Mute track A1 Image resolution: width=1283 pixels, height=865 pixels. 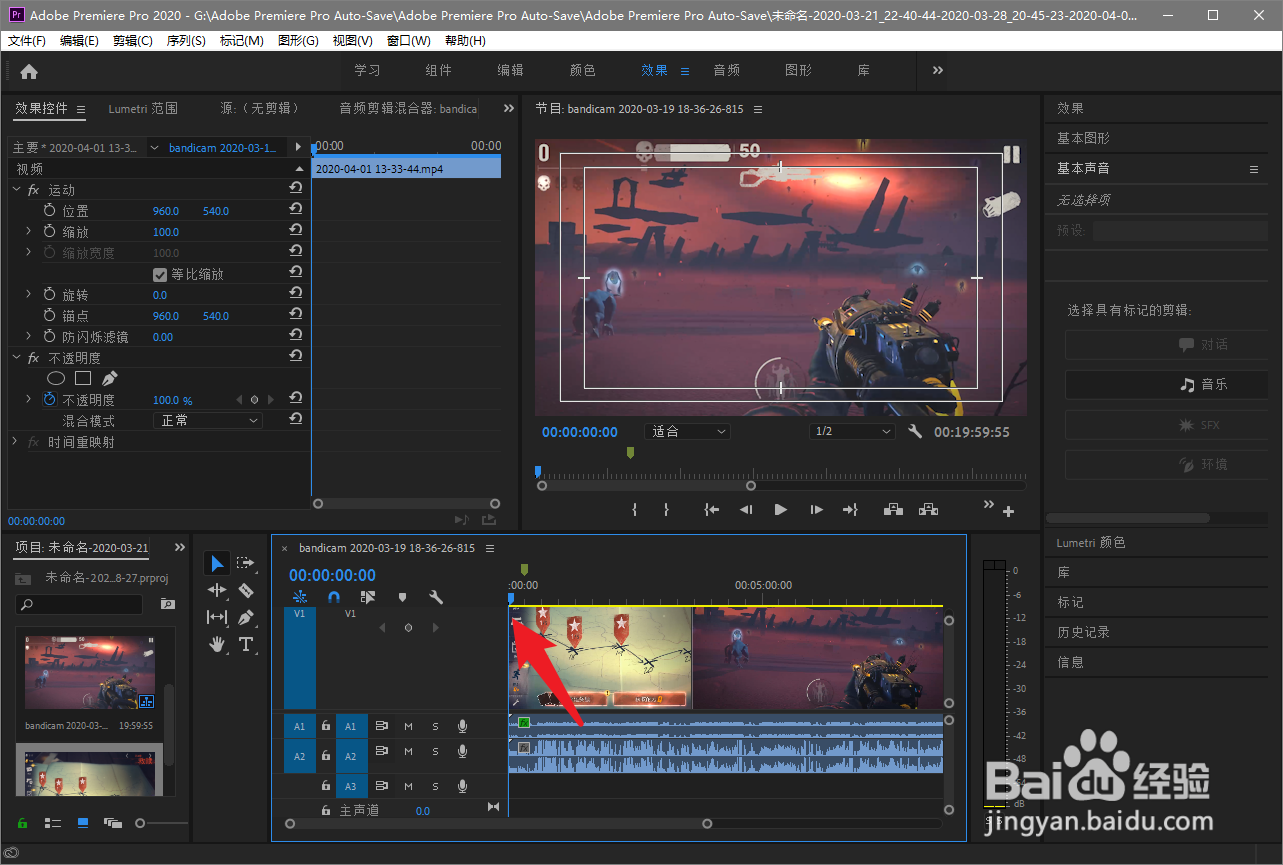408,726
